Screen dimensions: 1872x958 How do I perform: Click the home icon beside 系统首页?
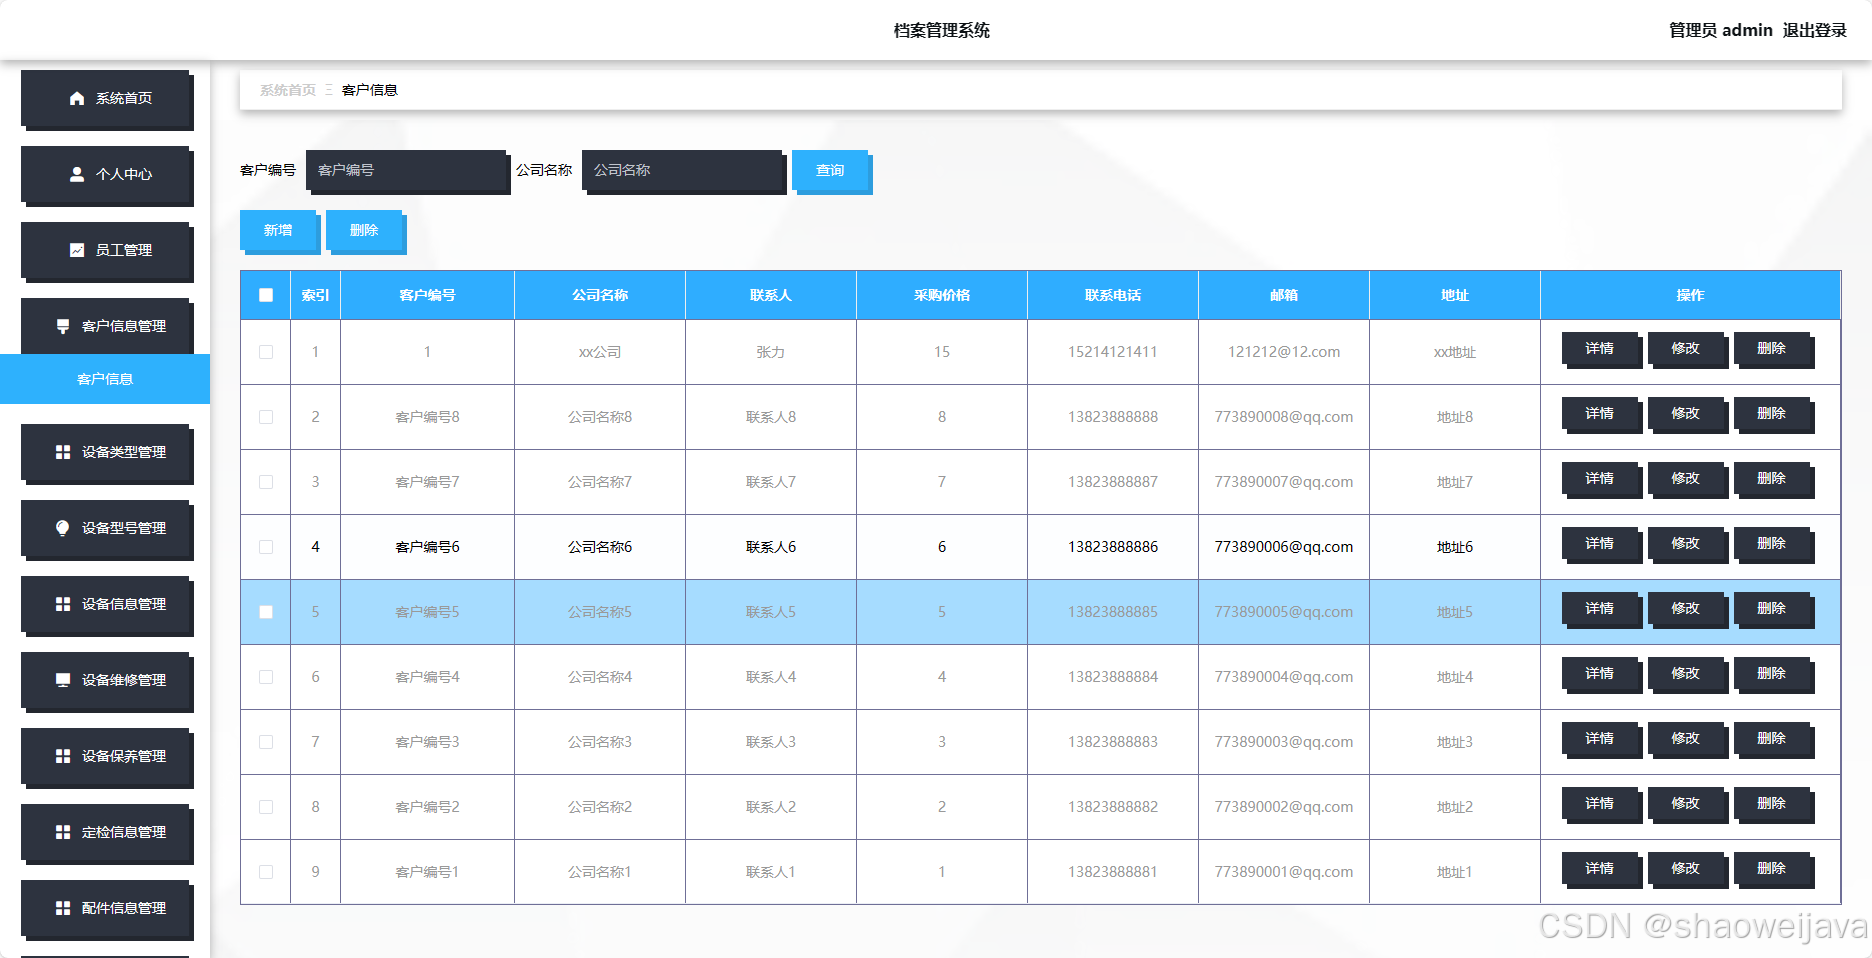point(77,98)
